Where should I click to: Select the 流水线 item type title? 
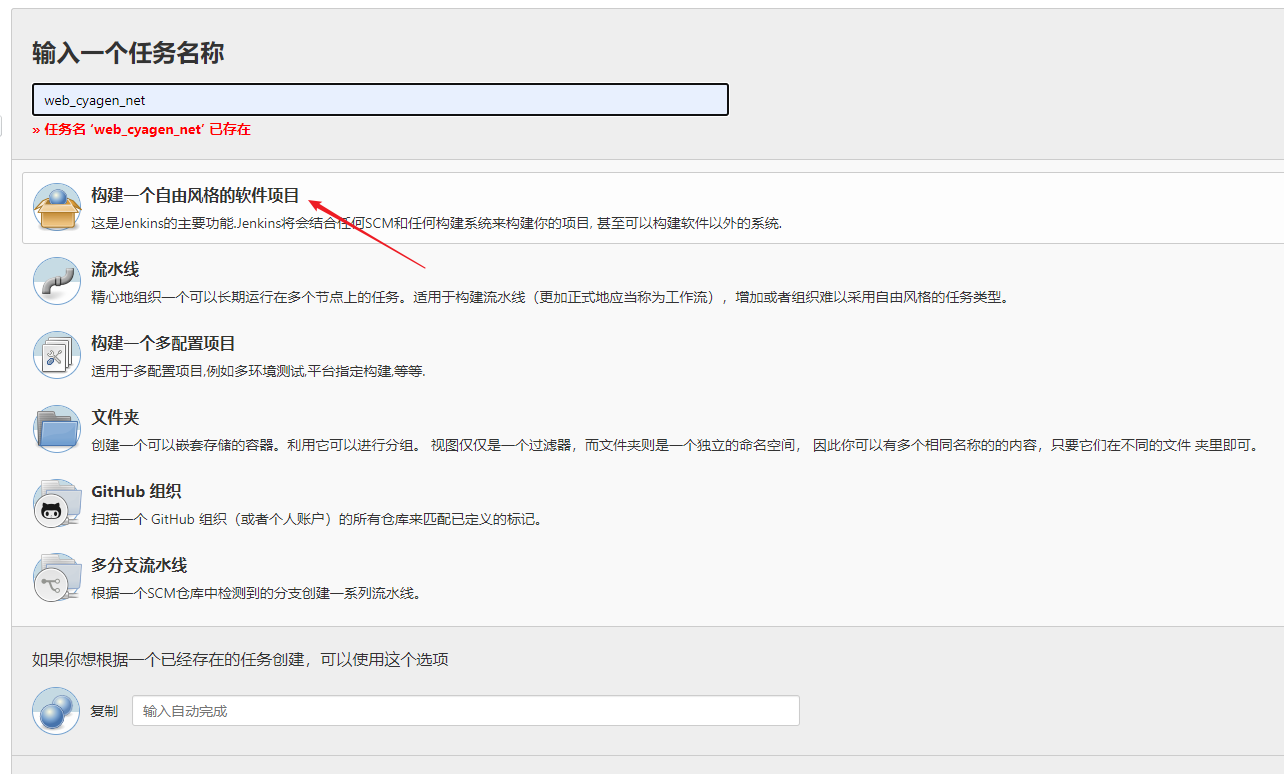[115, 270]
